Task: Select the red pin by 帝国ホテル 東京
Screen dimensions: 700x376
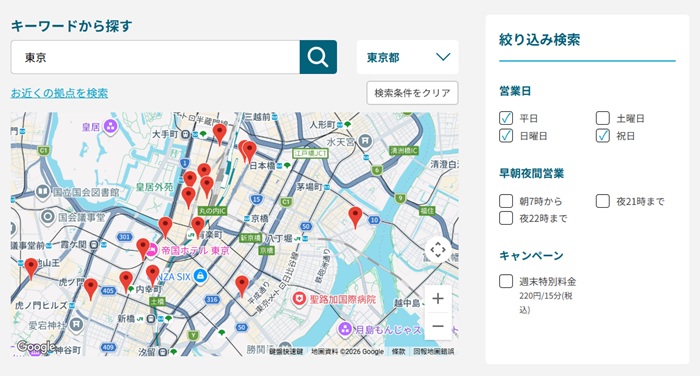Action: click(x=143, y=249)
